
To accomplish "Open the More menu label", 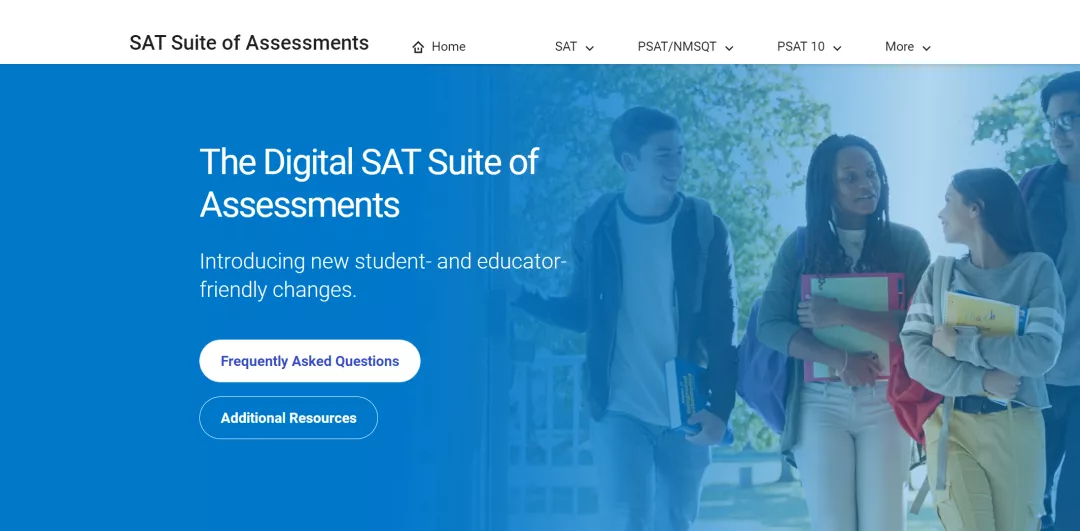I will (x=900, y=47).
